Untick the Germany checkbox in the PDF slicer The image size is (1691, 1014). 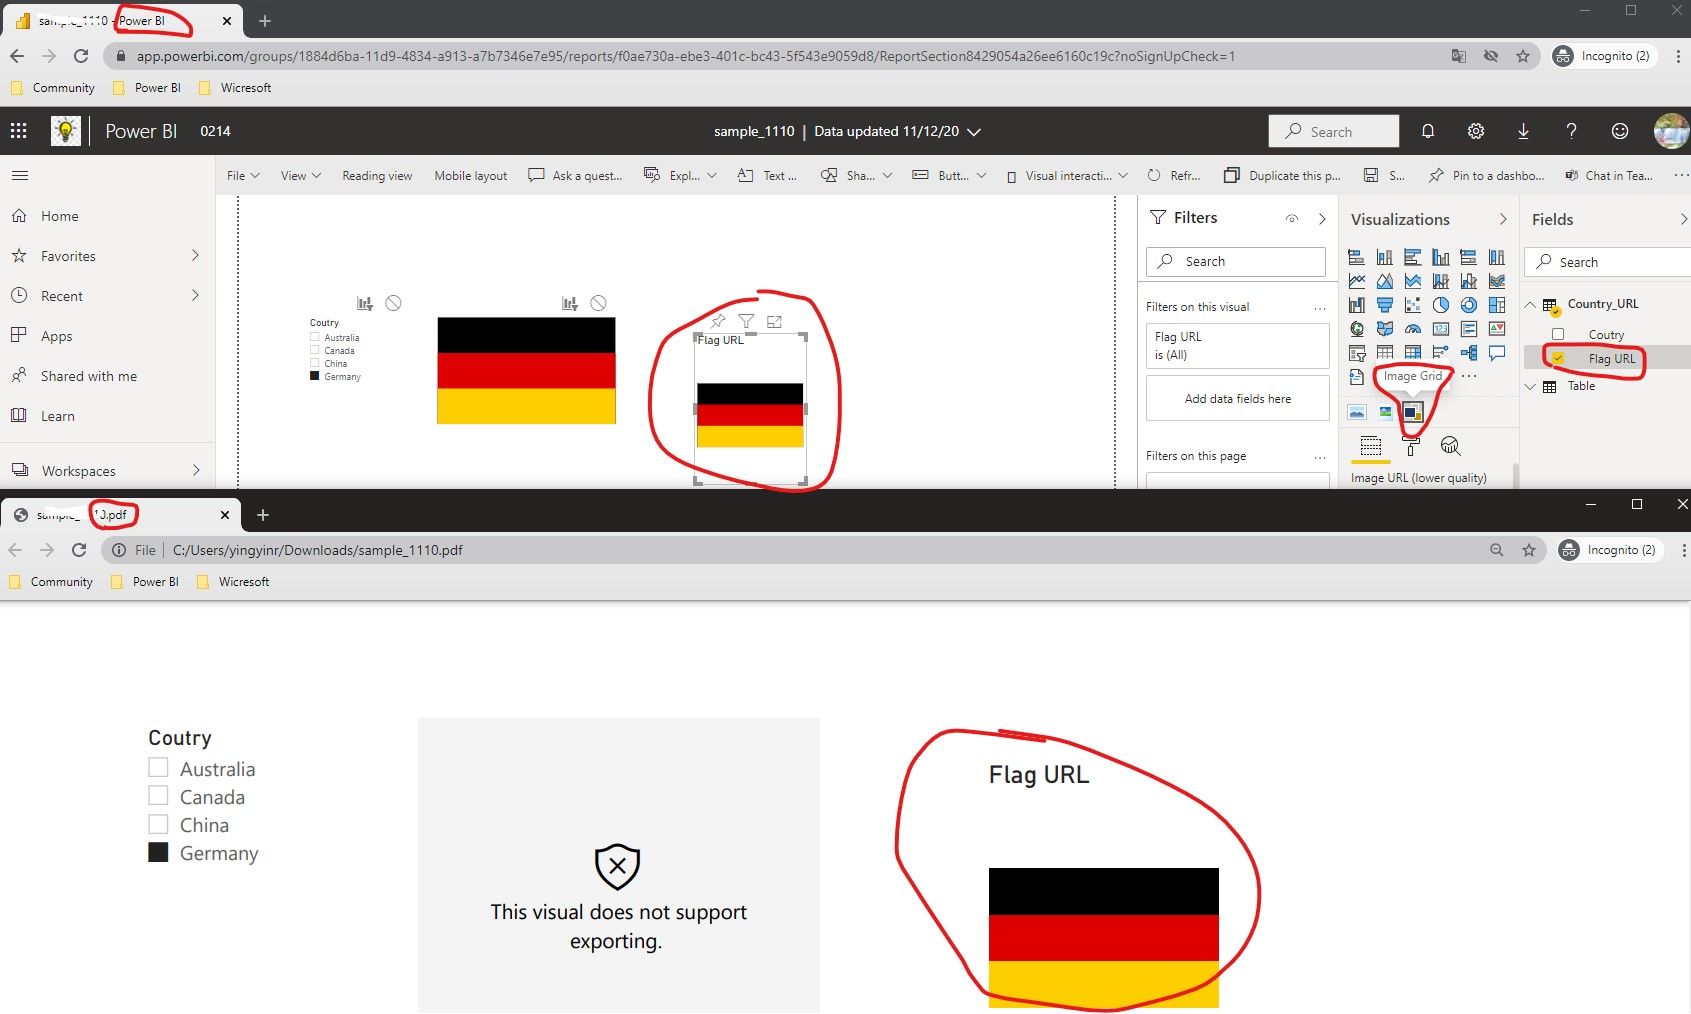[x=158, y=852]
